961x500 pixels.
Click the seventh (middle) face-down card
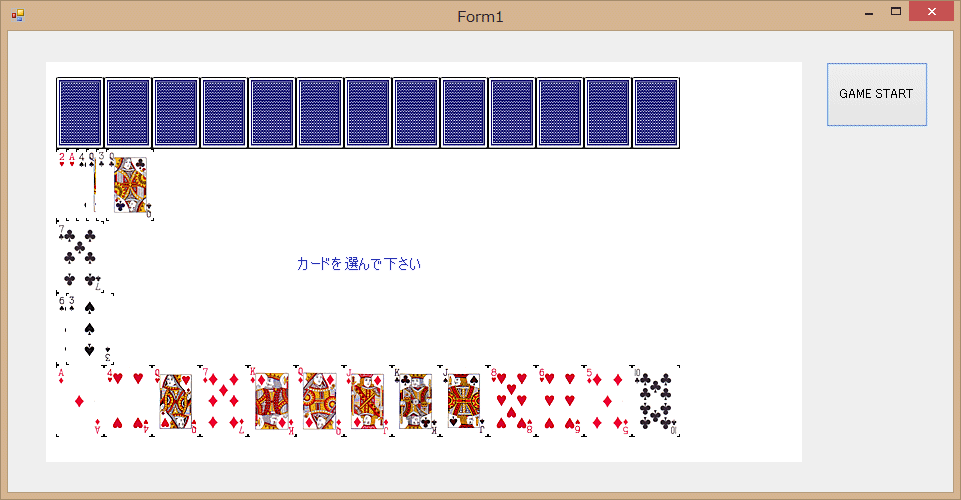[x=368, y=113]
